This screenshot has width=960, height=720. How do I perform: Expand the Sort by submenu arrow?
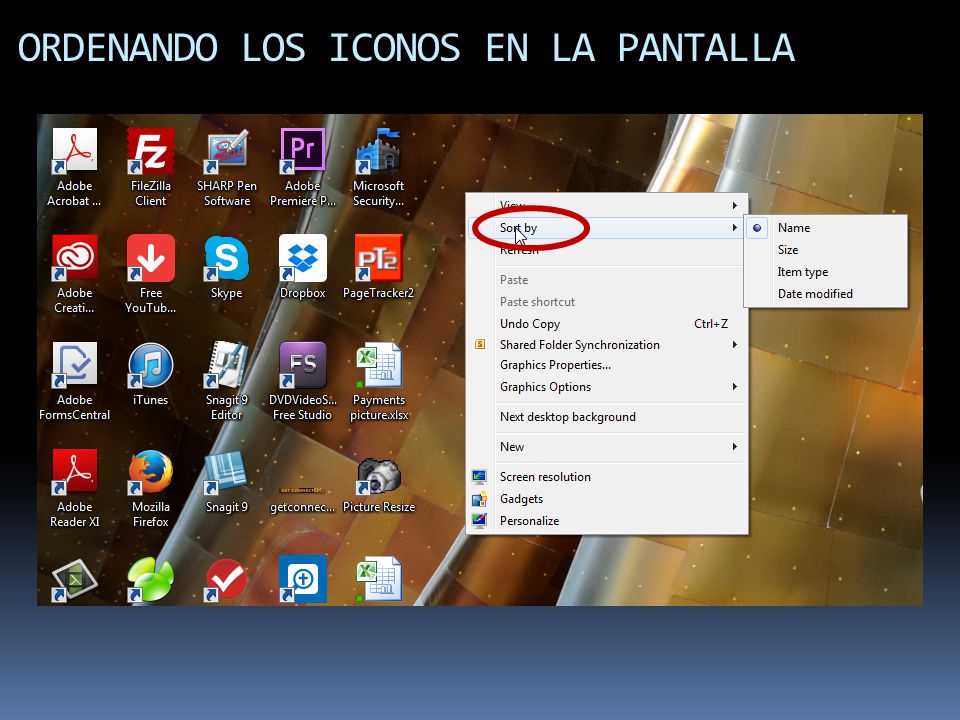click(735, 228)
